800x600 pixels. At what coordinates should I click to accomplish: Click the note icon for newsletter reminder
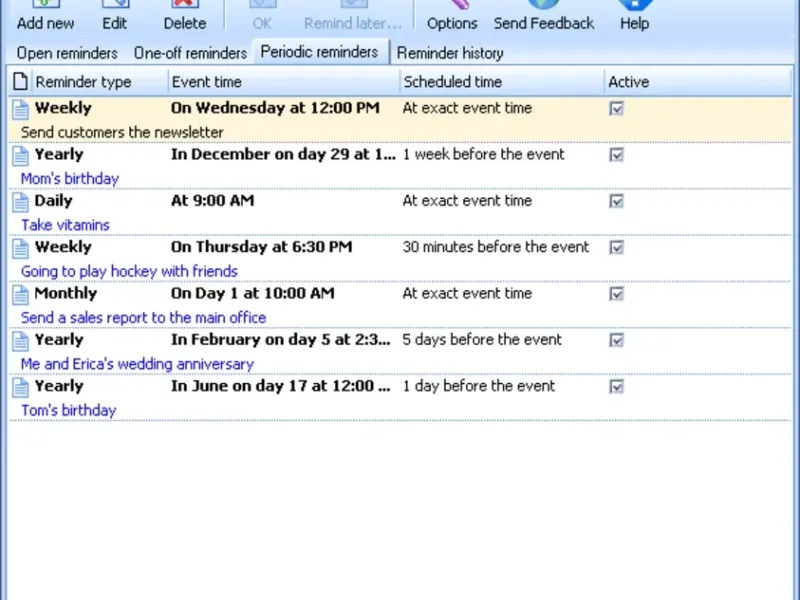click(x=20, y=109)
